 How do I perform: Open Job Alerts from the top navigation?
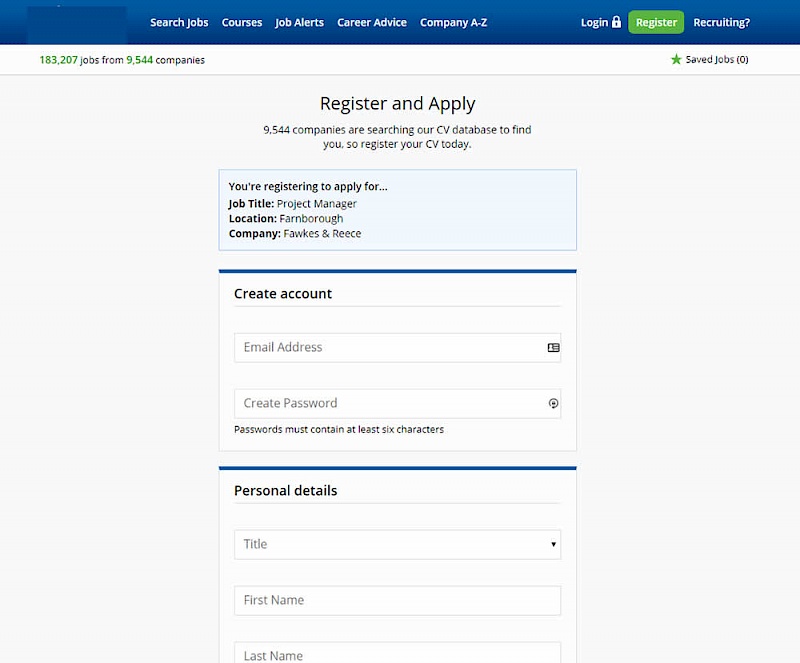(x=299, y=22)
